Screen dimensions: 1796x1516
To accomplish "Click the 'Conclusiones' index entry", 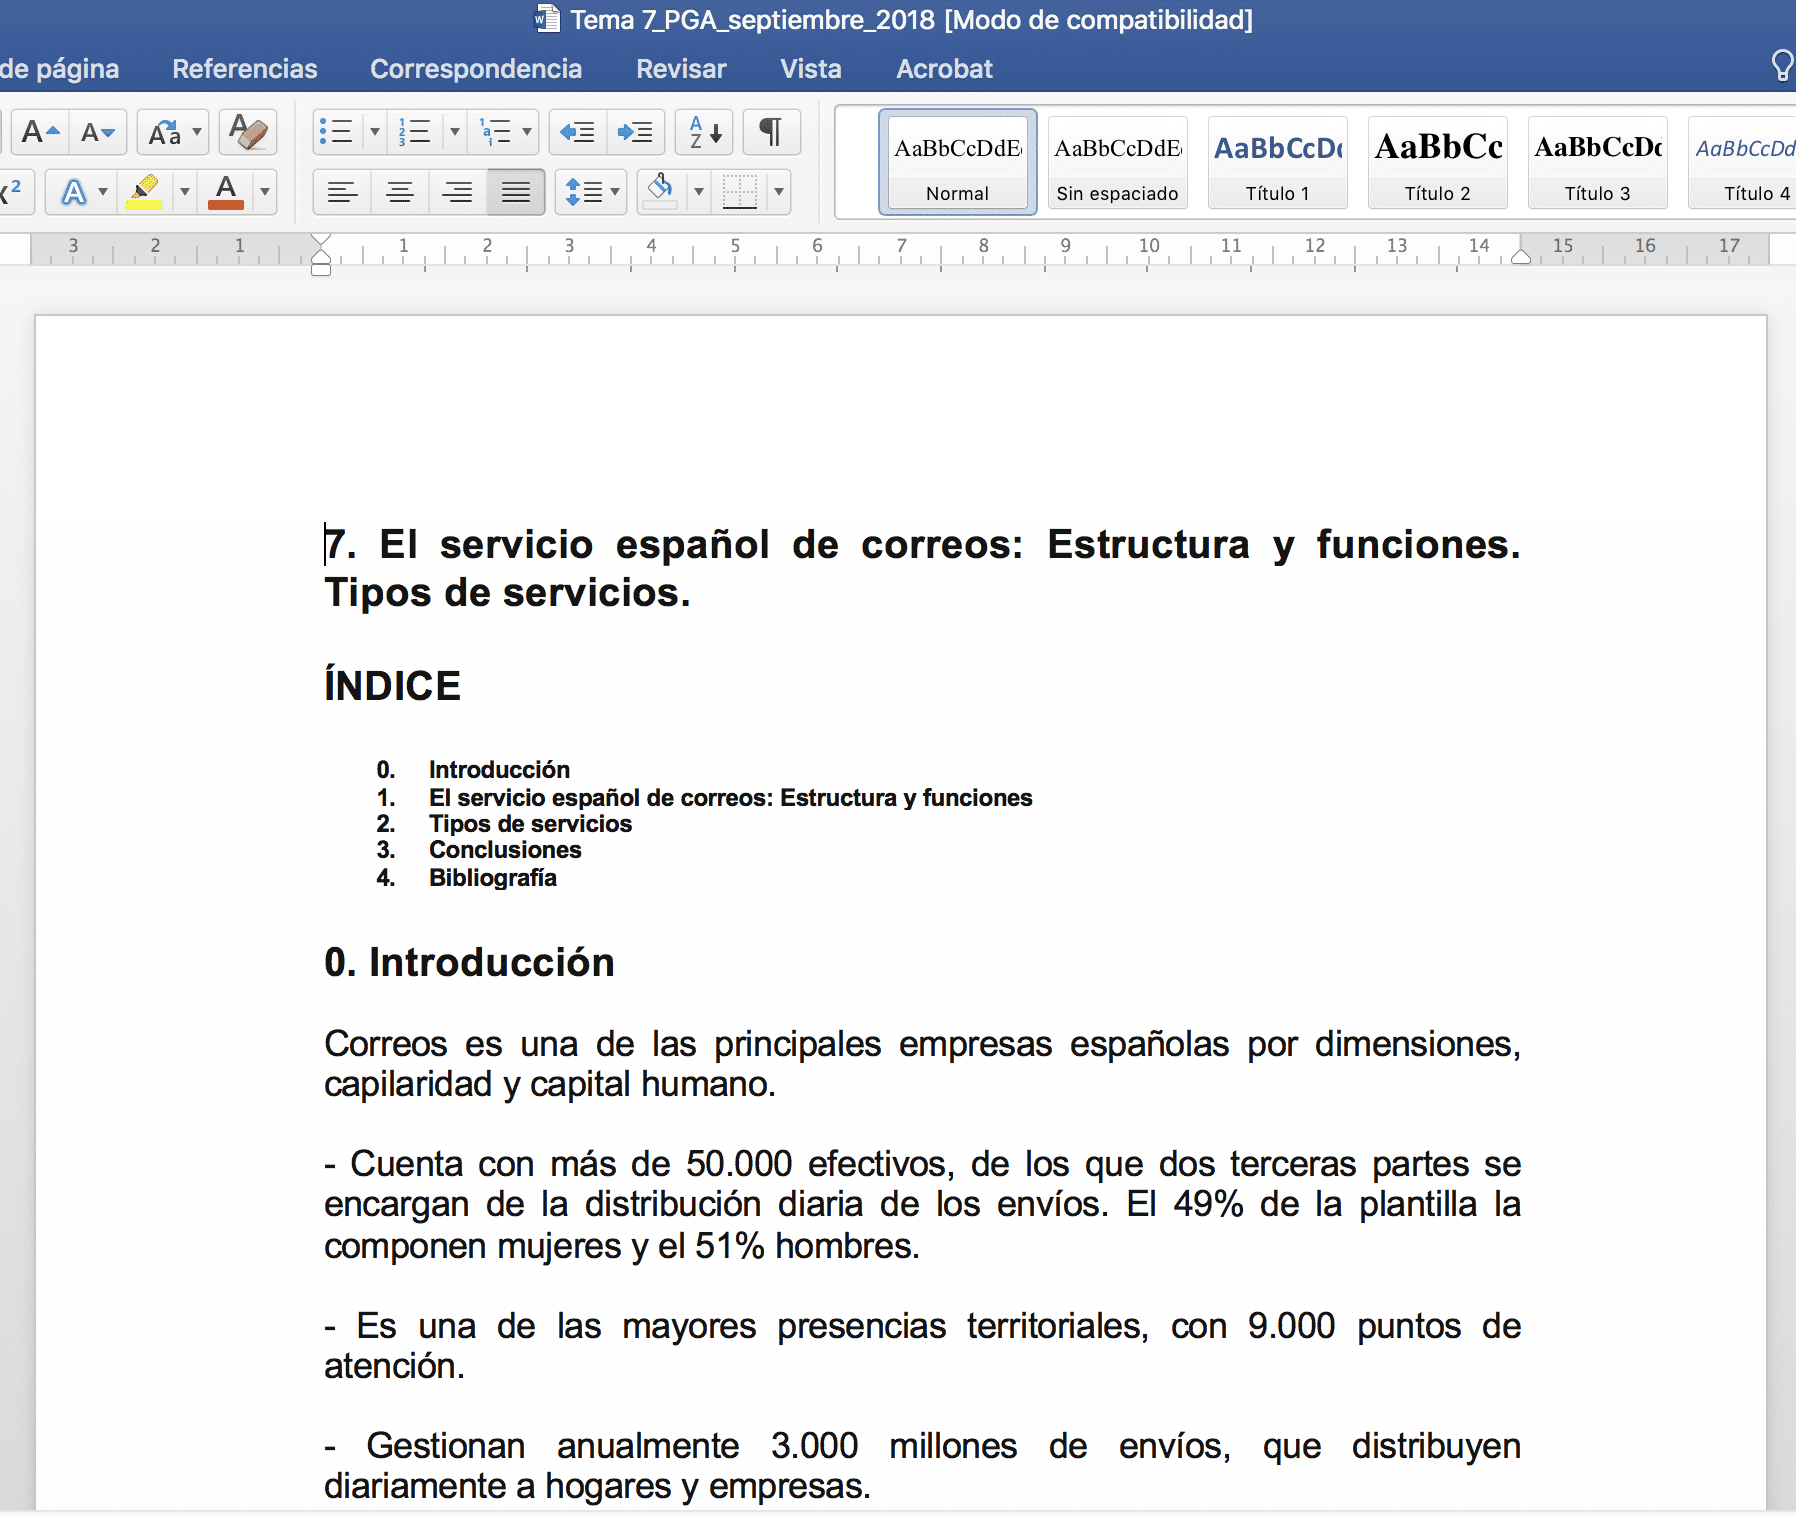I will [x=505, y=849].
